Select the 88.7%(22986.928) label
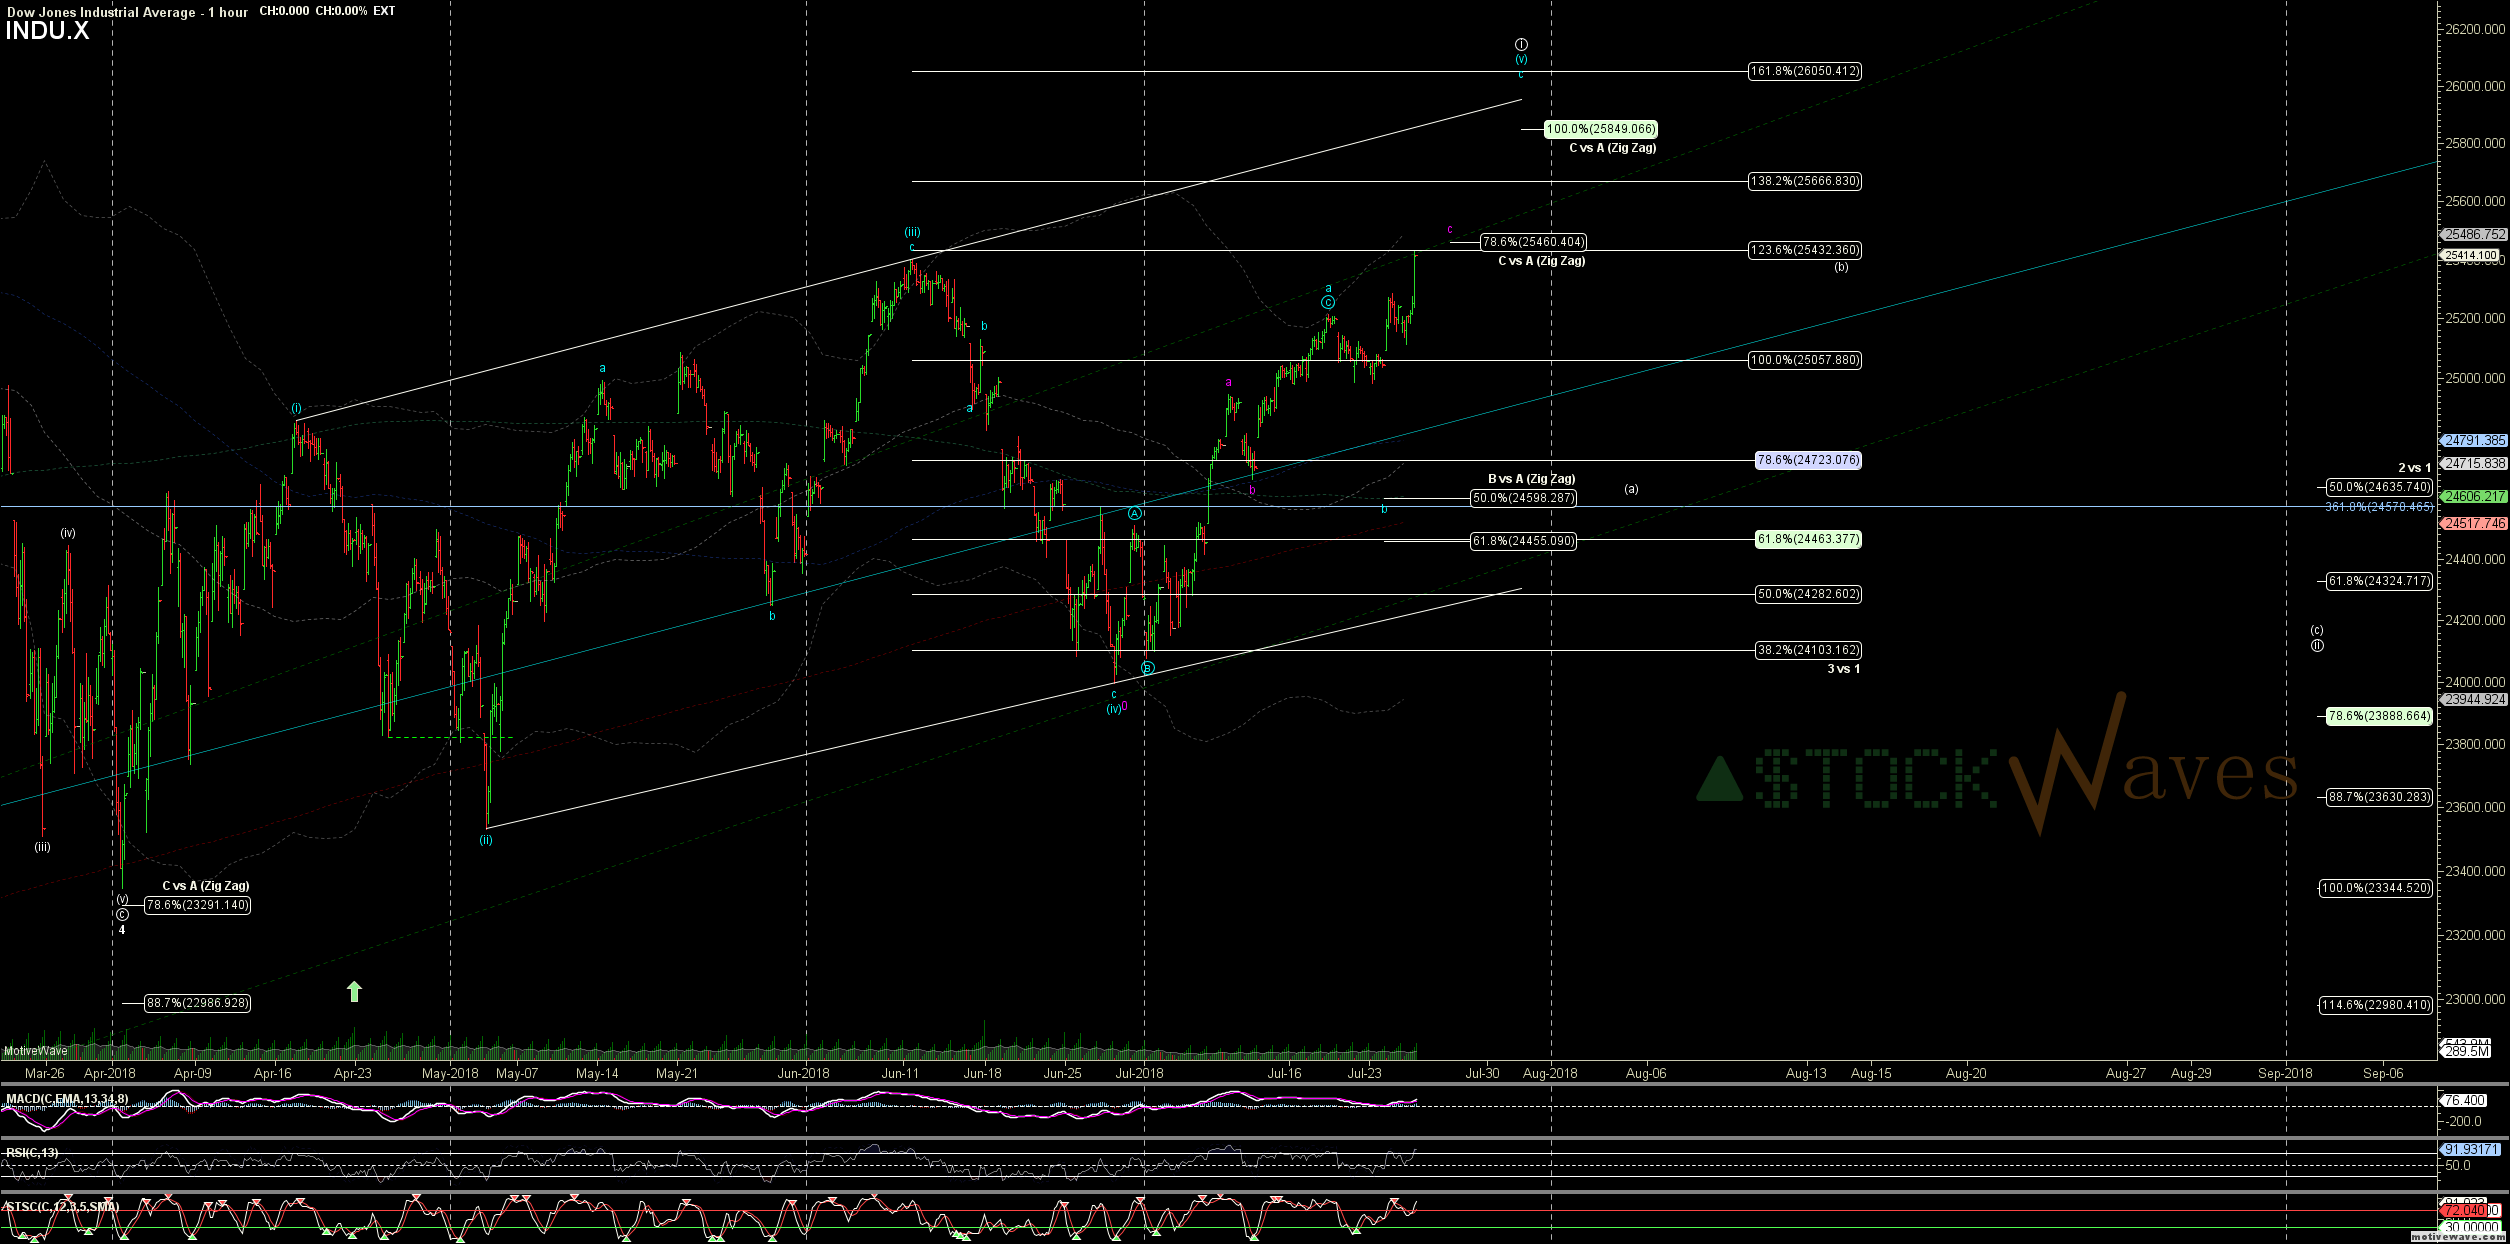 197,1003
